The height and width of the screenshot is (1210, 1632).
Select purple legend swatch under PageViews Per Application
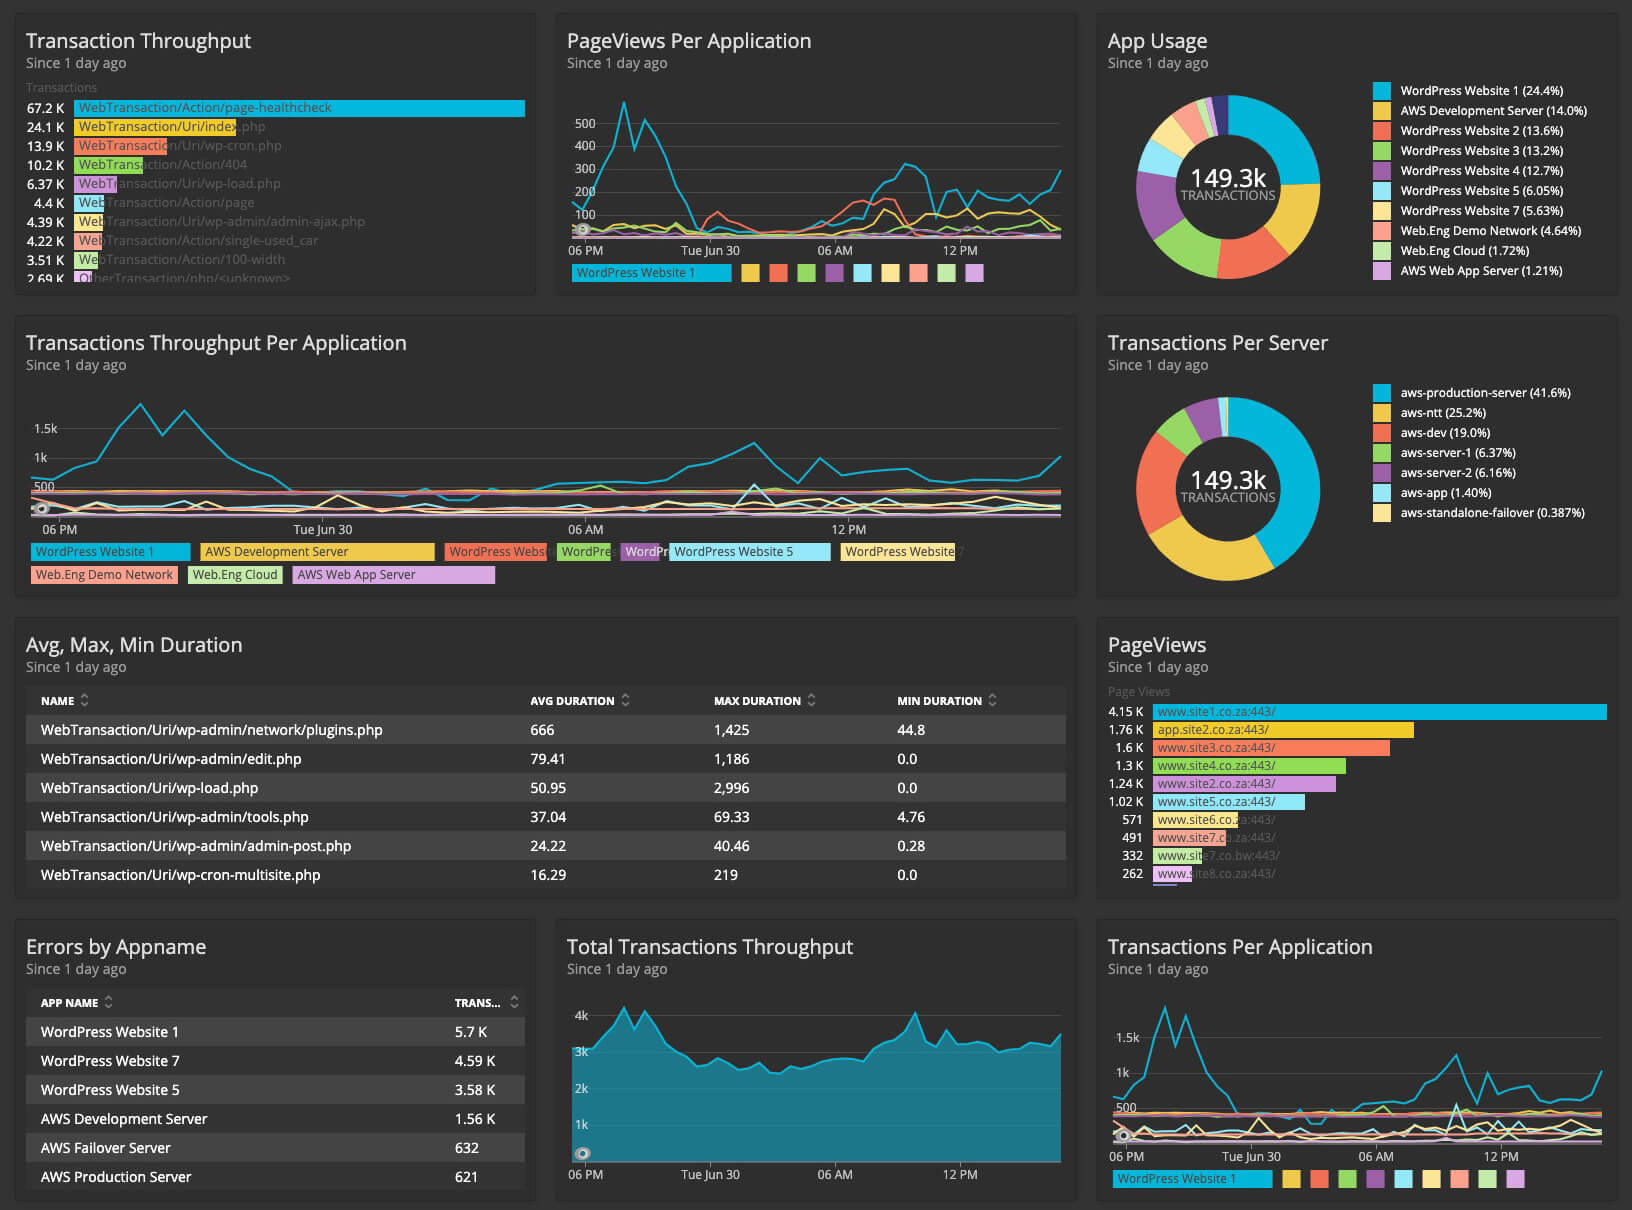pos(834,273)
